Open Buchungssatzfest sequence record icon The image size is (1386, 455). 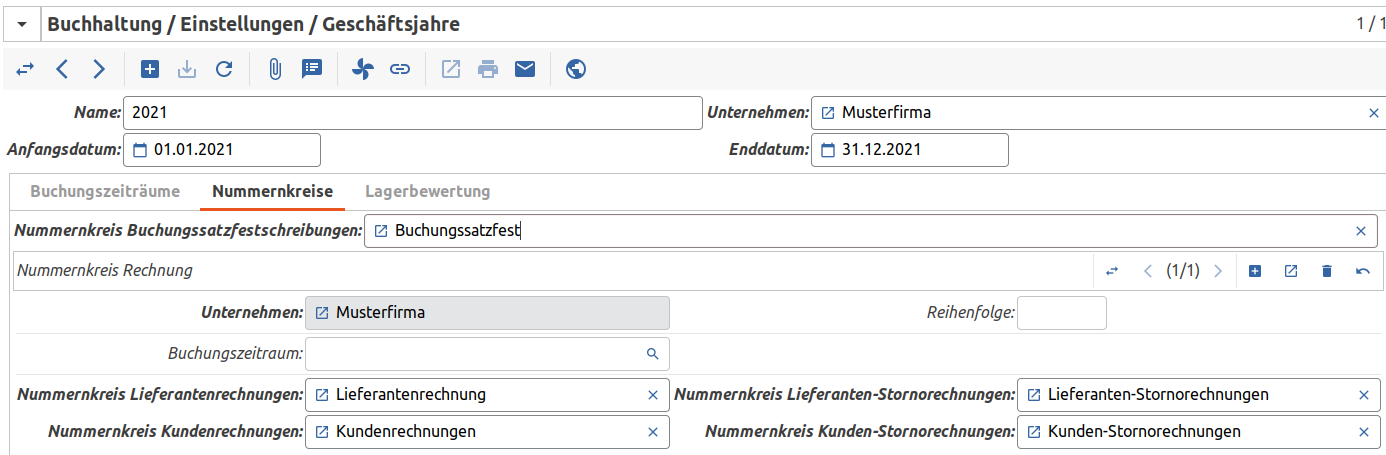click(x=381, y=231)
